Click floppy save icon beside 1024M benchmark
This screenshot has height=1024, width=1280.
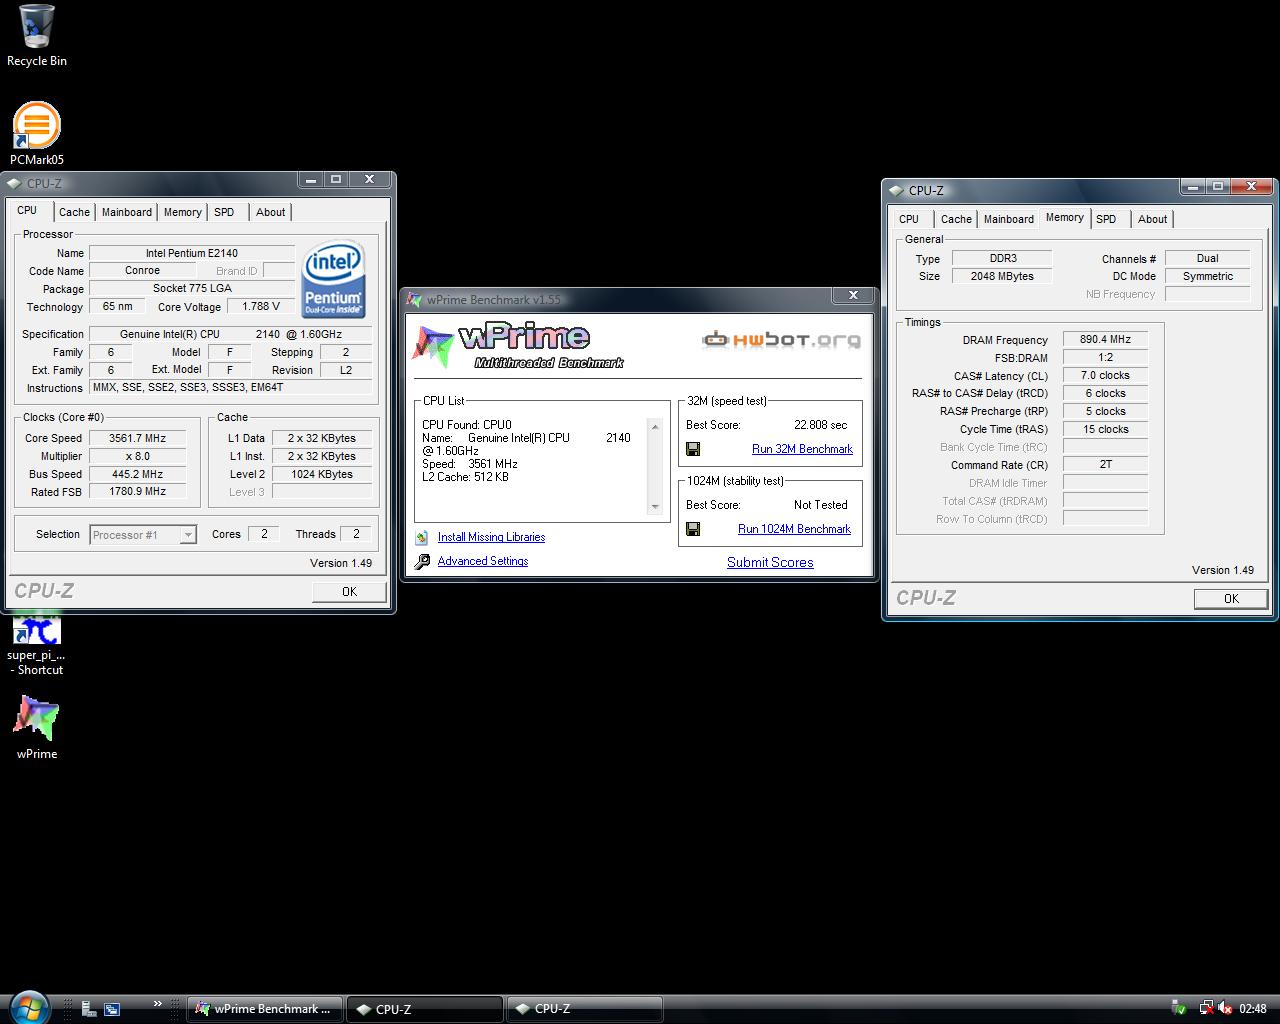click(x=693, y=529)
